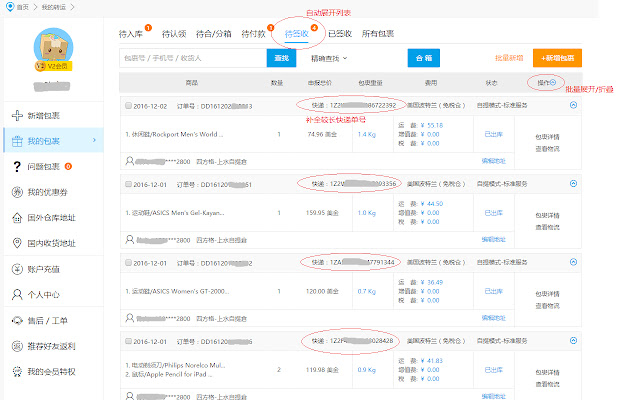
Task: Click the coupon icon for 我的优惠券
Action: tap(17, 192)
